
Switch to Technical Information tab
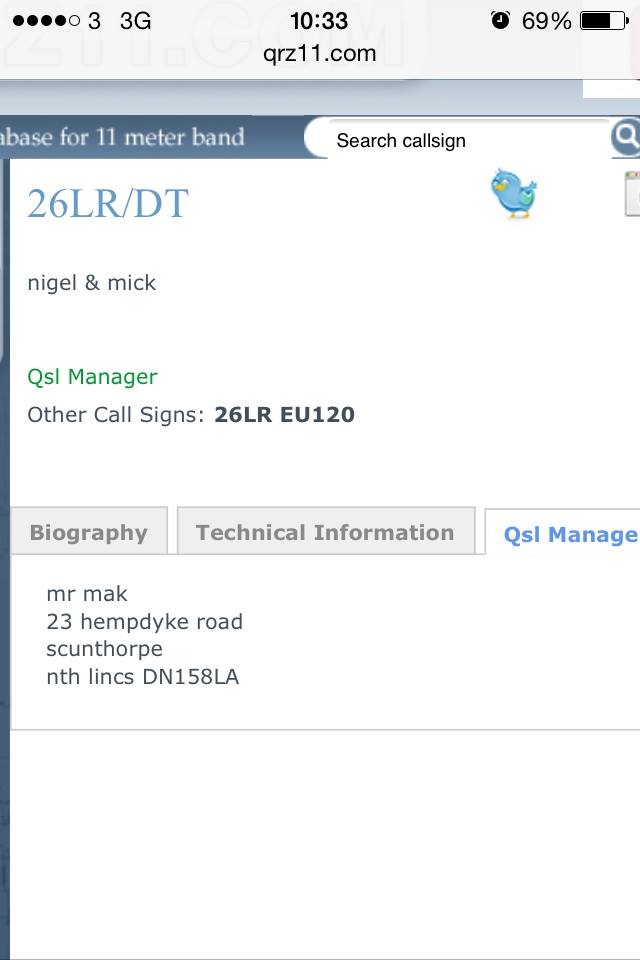point(325,532)
